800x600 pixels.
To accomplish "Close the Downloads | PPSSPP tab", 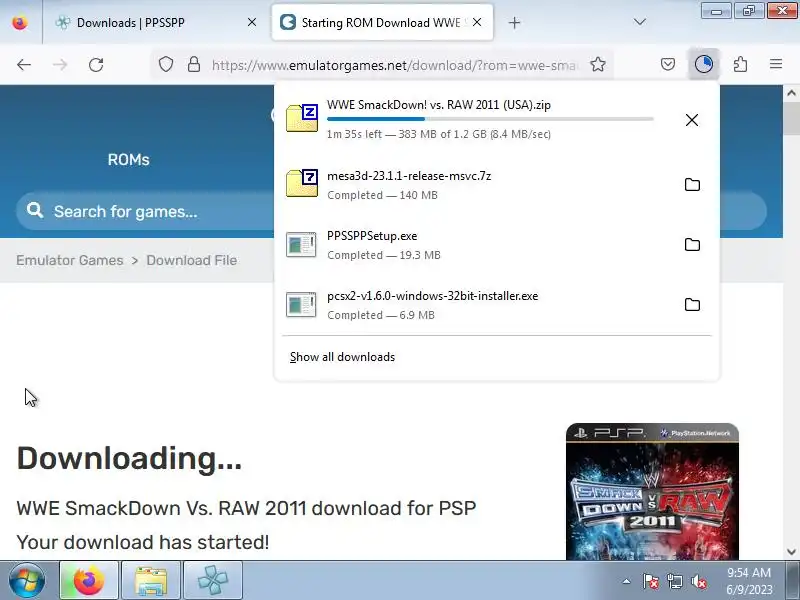I will point(252,22).
